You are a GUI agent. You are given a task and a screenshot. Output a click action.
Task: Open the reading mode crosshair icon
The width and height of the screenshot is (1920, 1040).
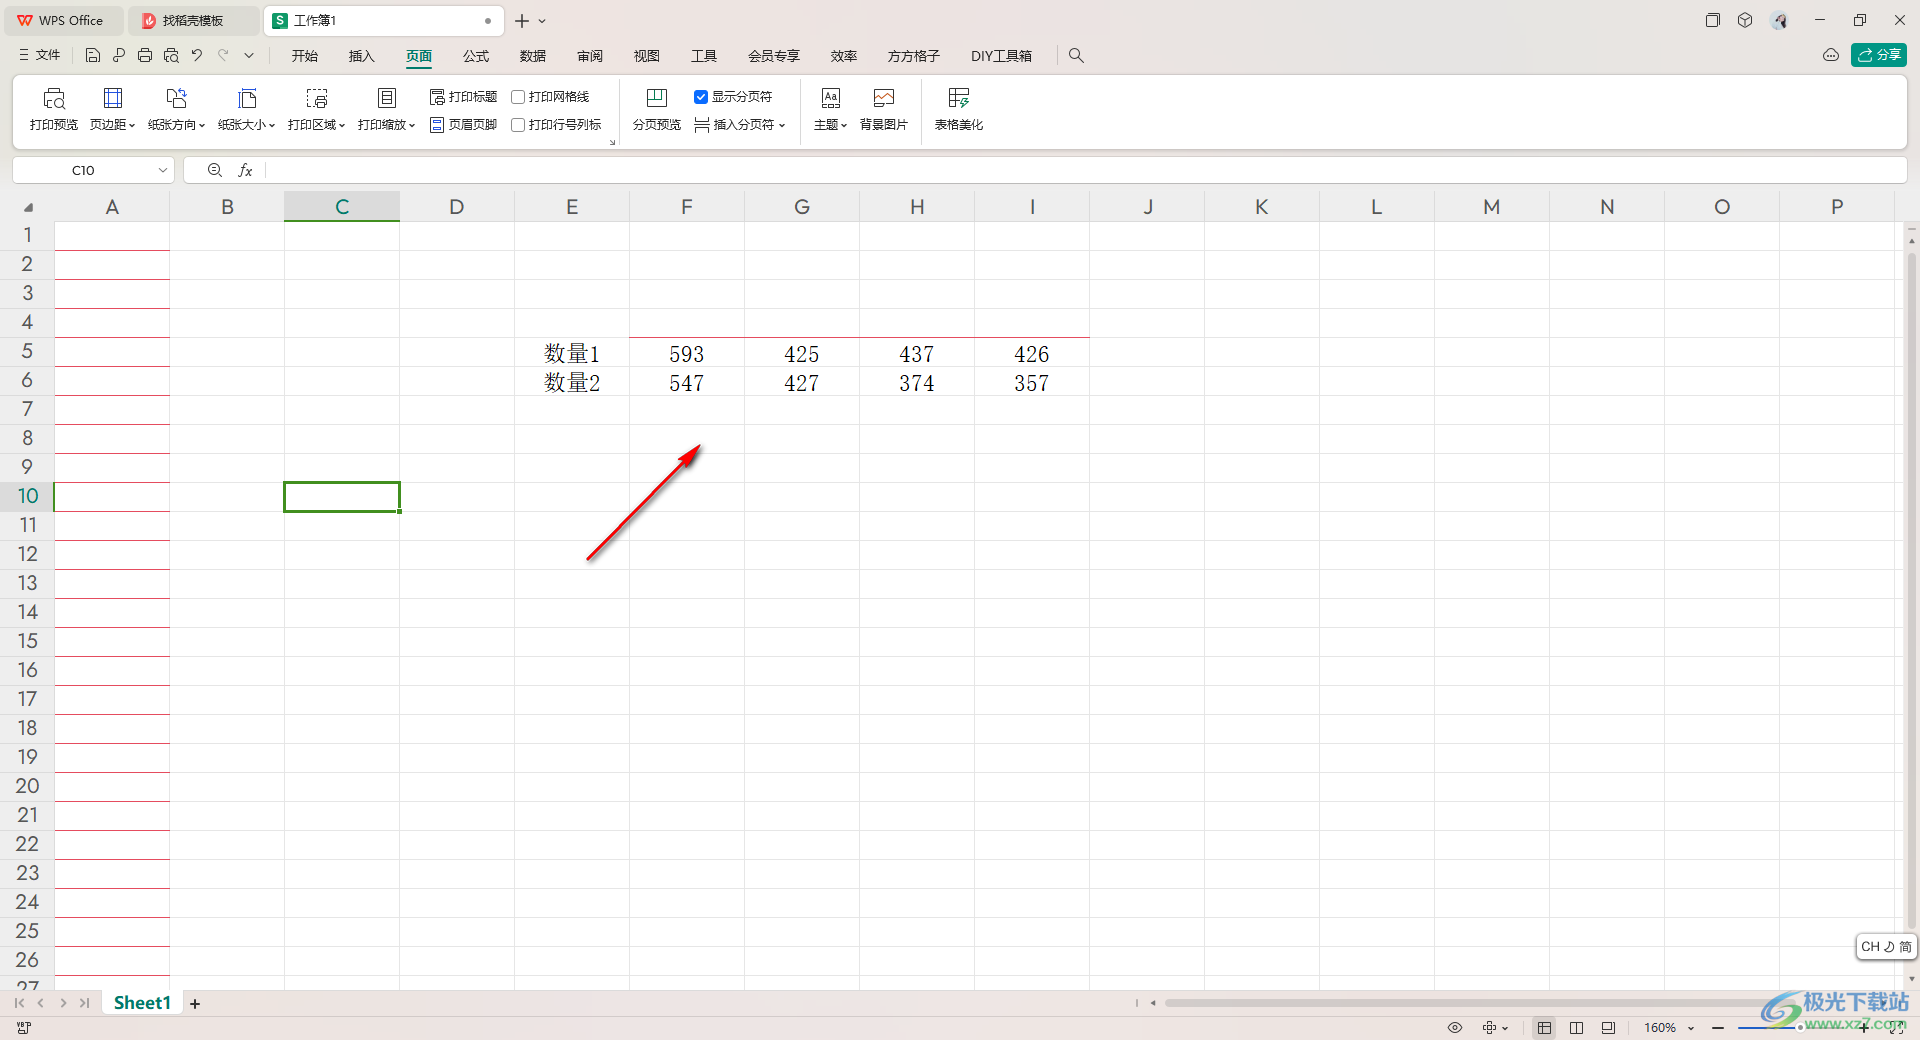pyautogui.click(x=1490, y=1027)
